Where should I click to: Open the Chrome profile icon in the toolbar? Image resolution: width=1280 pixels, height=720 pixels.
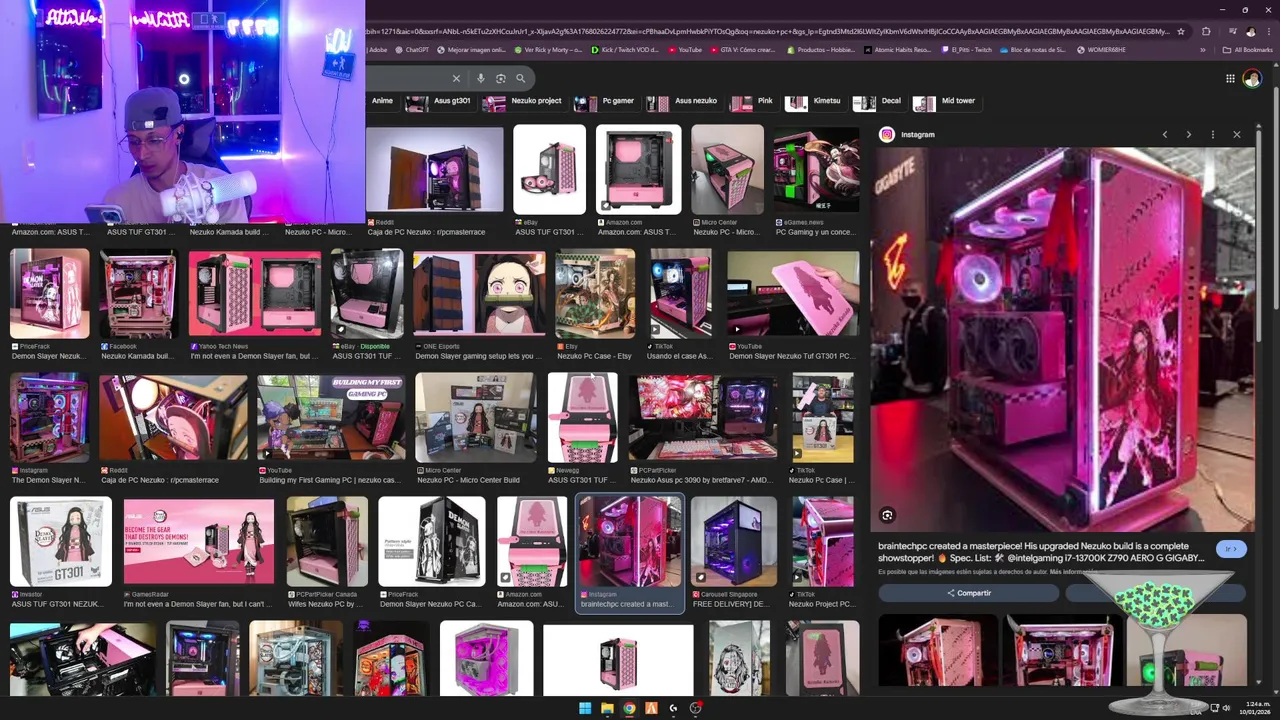pos(1251,32)
